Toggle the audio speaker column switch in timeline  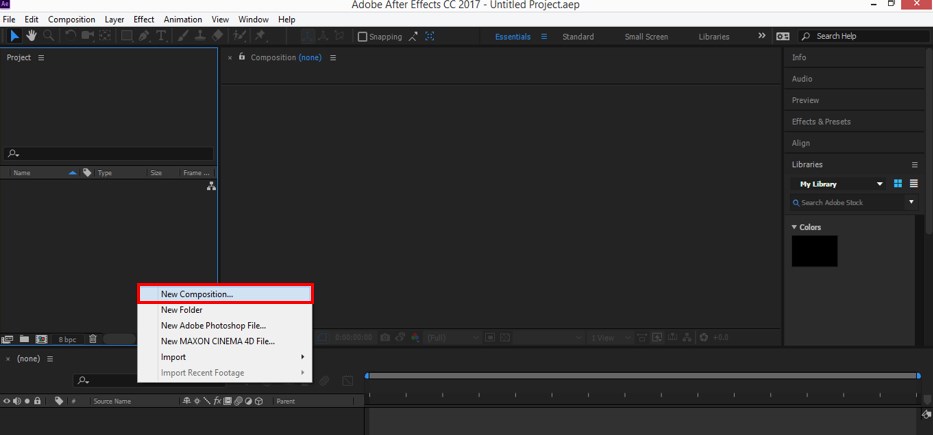click(x=17, y=401)
